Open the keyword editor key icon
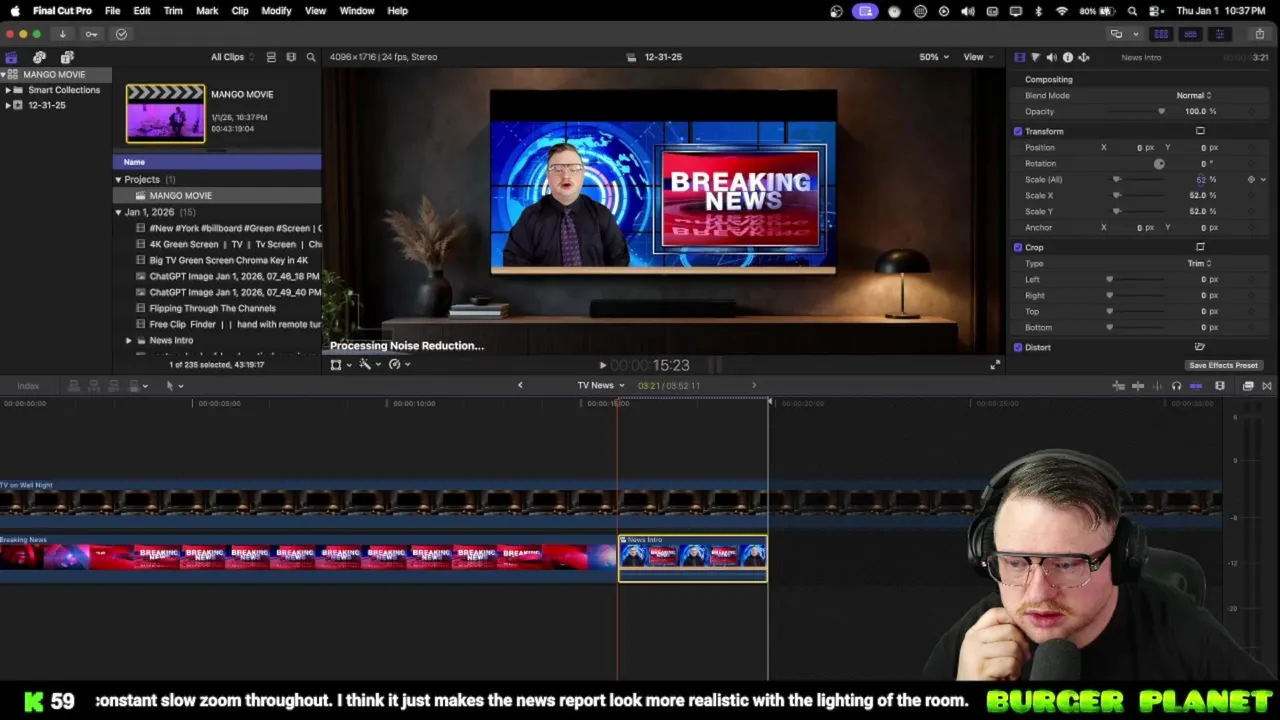Viewport: 1280px width, 720px height. [x=91, y=34]
